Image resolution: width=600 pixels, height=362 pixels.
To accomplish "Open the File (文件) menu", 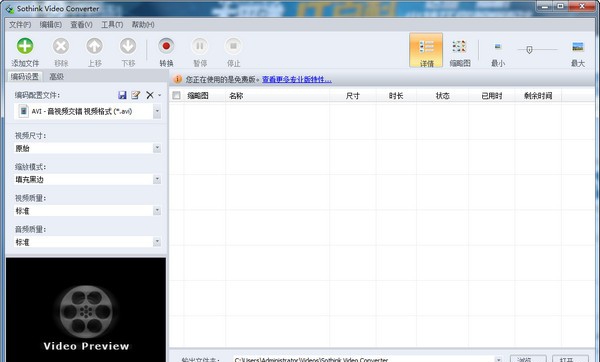I will coord(20,24).
